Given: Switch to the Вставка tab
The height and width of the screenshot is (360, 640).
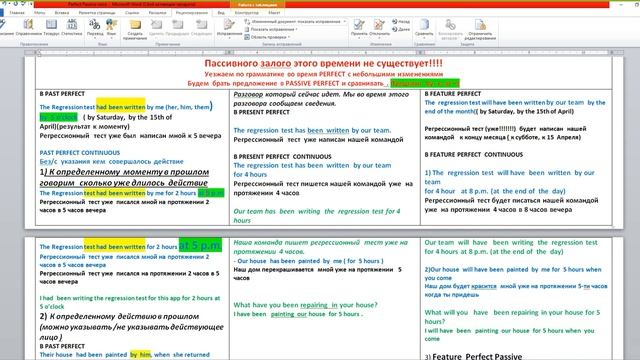Looking at the screenshot, I should (x=62, y=13).
